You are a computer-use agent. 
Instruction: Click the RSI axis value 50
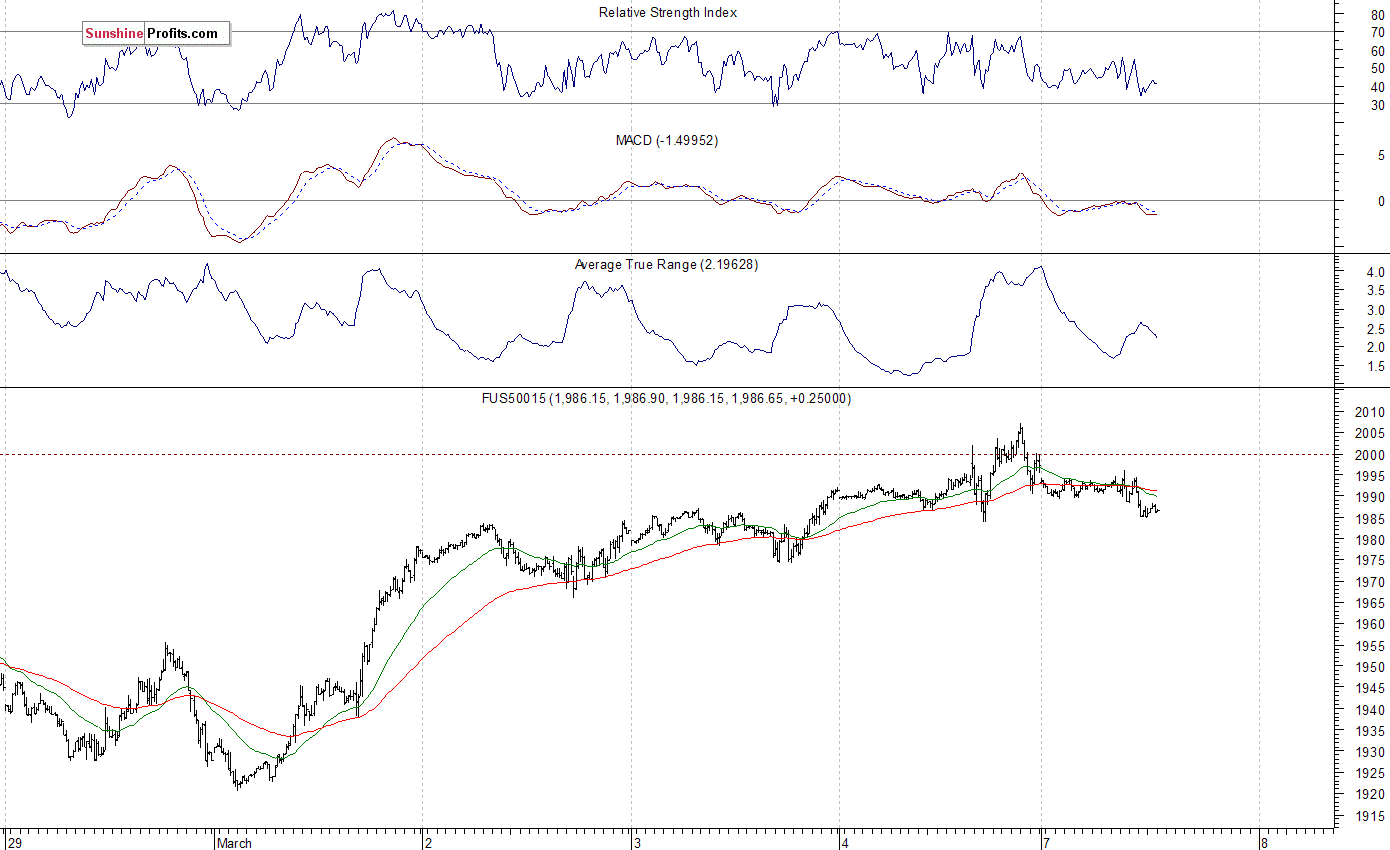[1378, 69]
